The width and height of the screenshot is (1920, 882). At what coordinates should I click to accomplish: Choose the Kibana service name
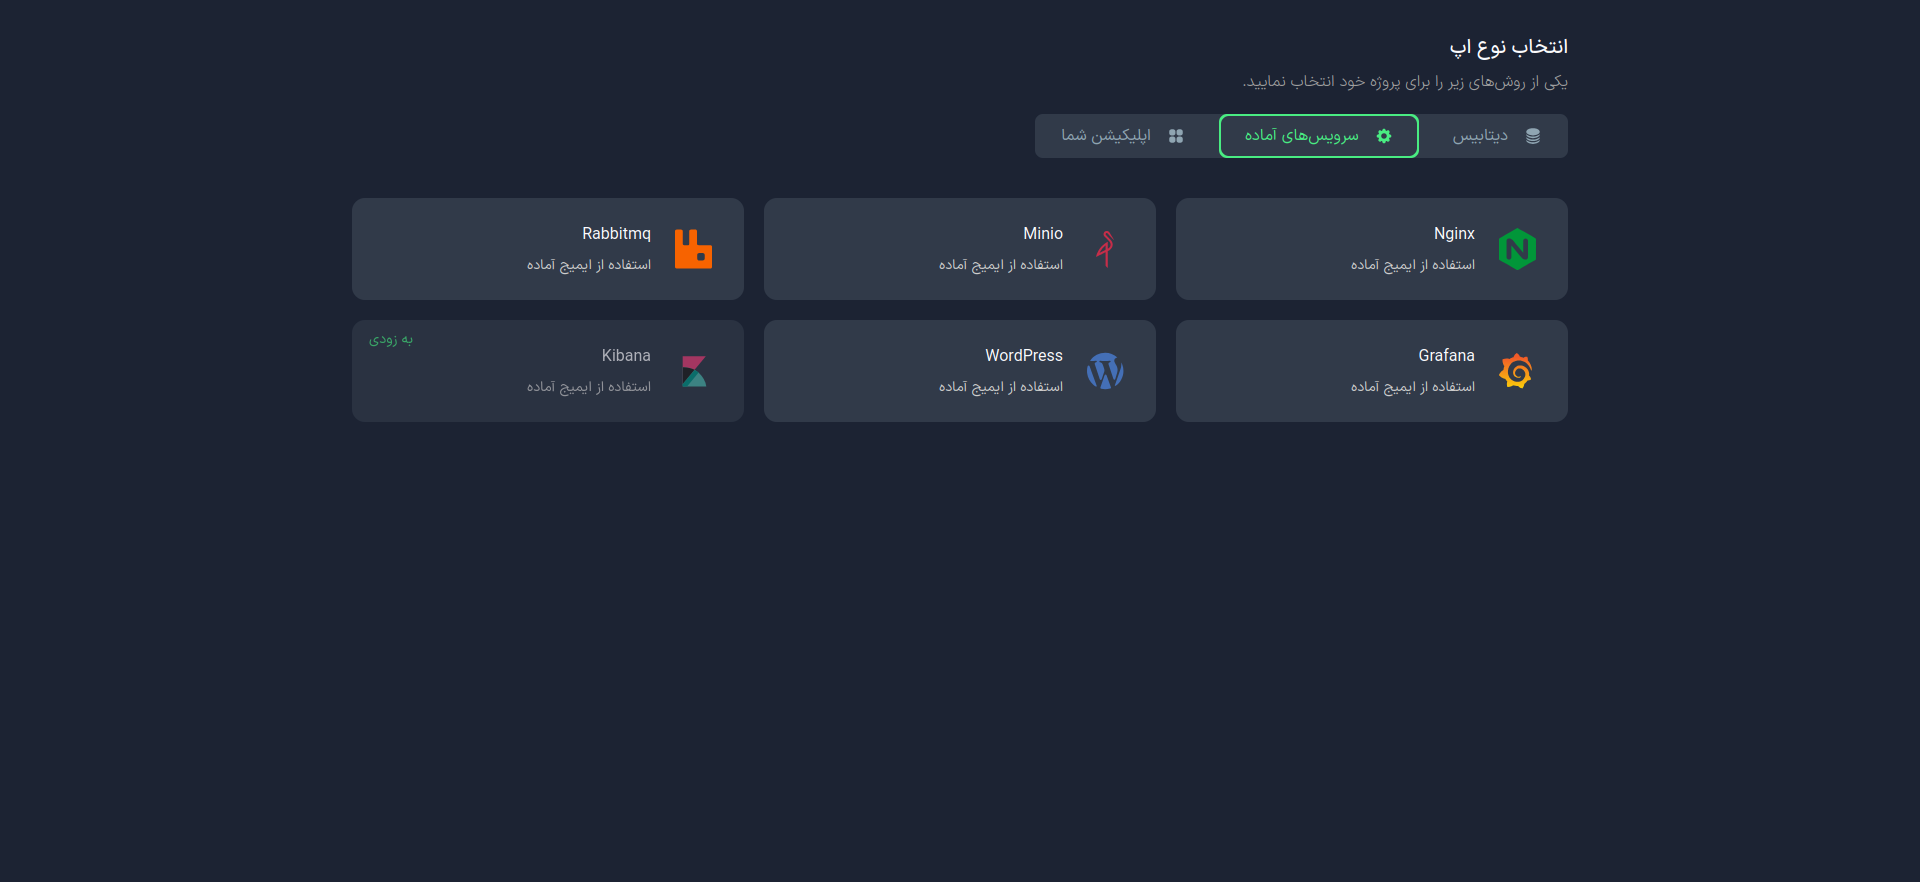click(x=626, y=355)
